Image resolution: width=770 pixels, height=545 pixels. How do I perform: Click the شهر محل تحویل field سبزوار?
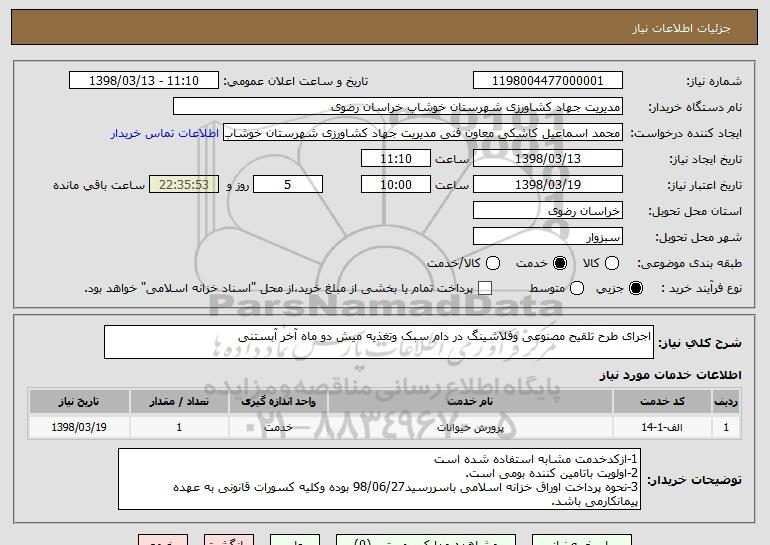pos(548,237)
